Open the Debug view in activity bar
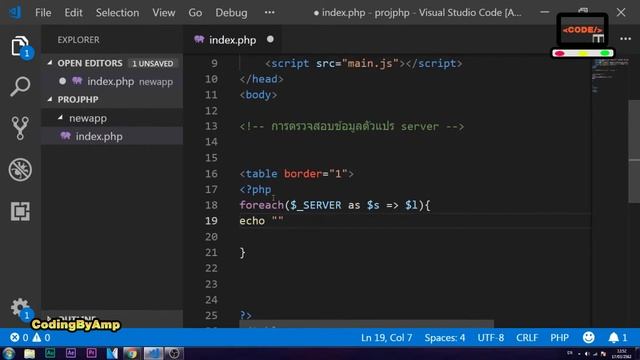Screen dimensions: 640x360 tap(20, 169)
